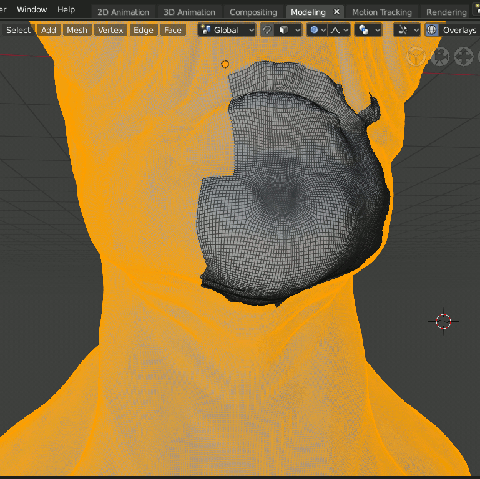The height and width of the screenshot is (479, 480).
Task: Switch to the Compositing workspace tab
Action: click(253, 12)
